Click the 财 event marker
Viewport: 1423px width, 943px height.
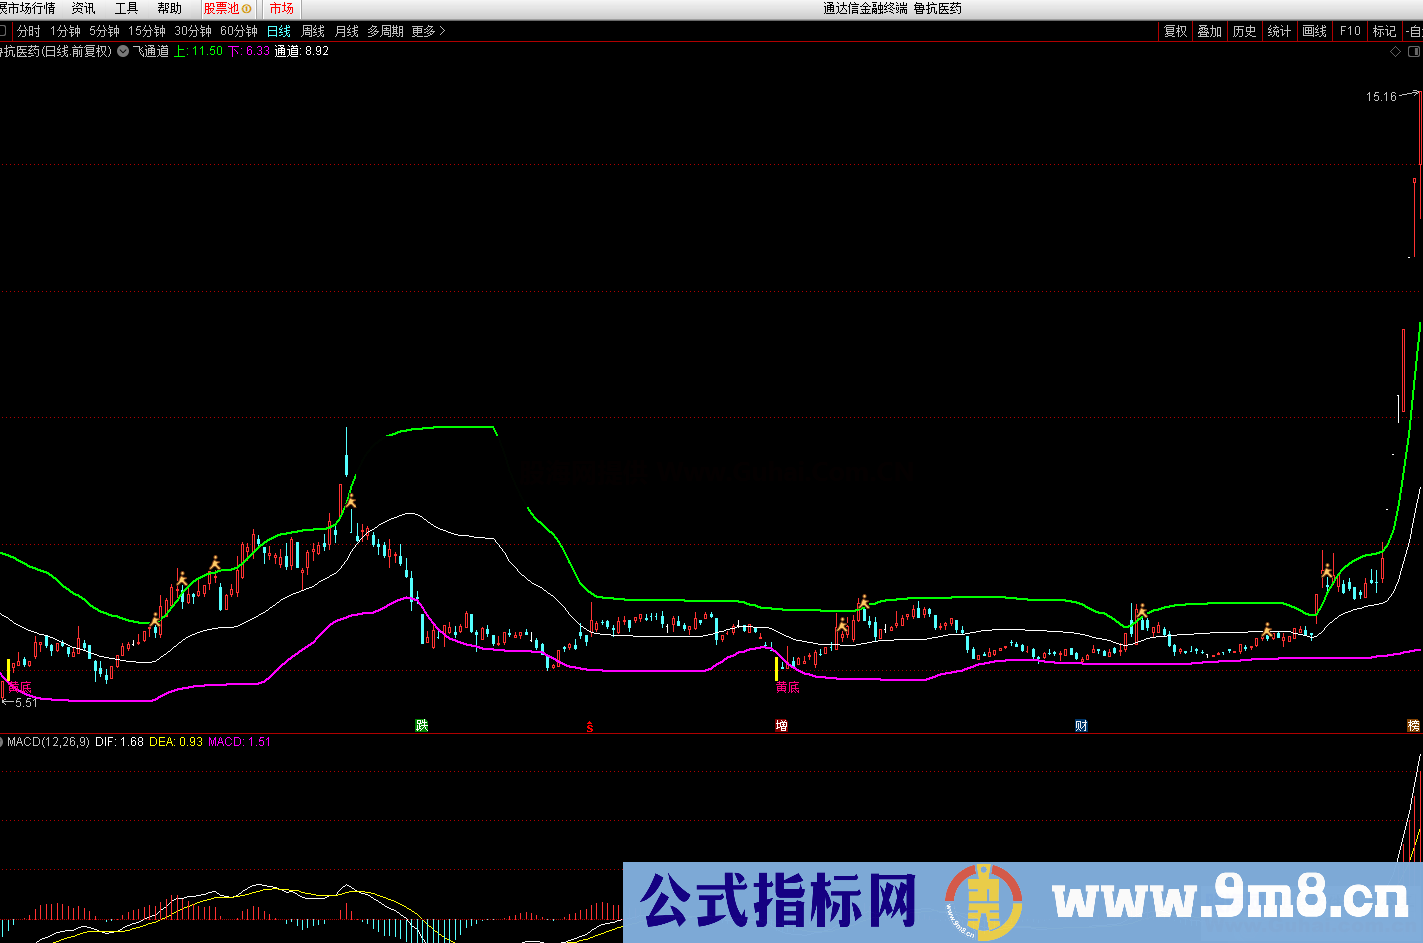coord(1082,726)
